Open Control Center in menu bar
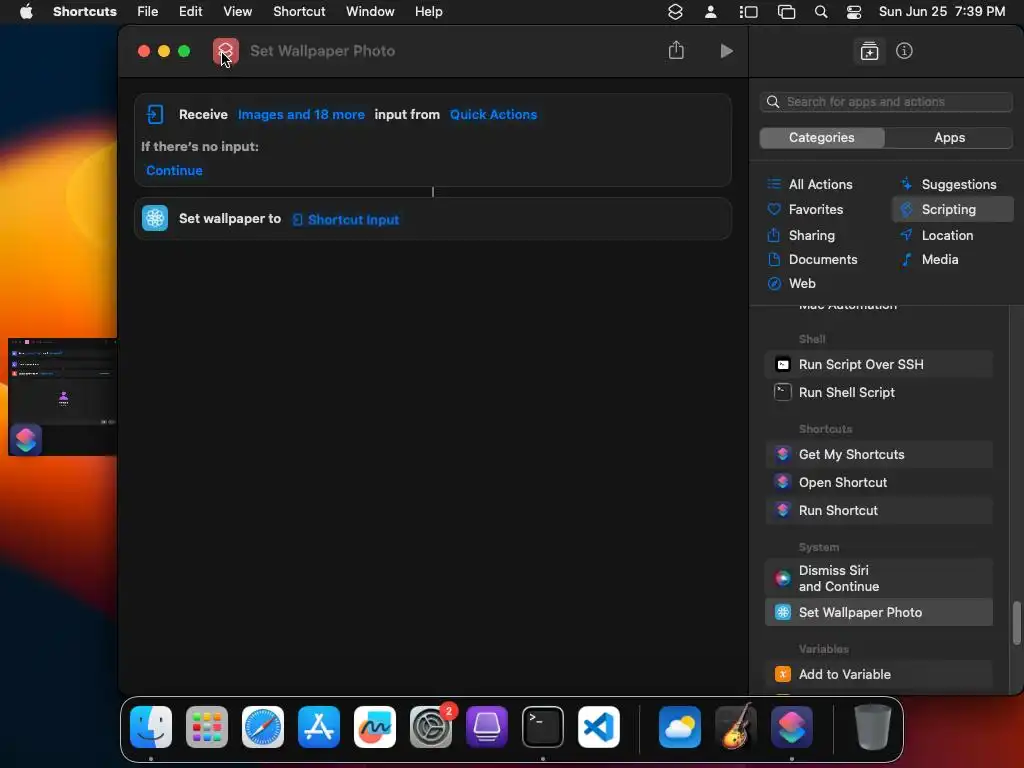The image size is (1024, 768). pyautogui.click(x=854, y=12)
